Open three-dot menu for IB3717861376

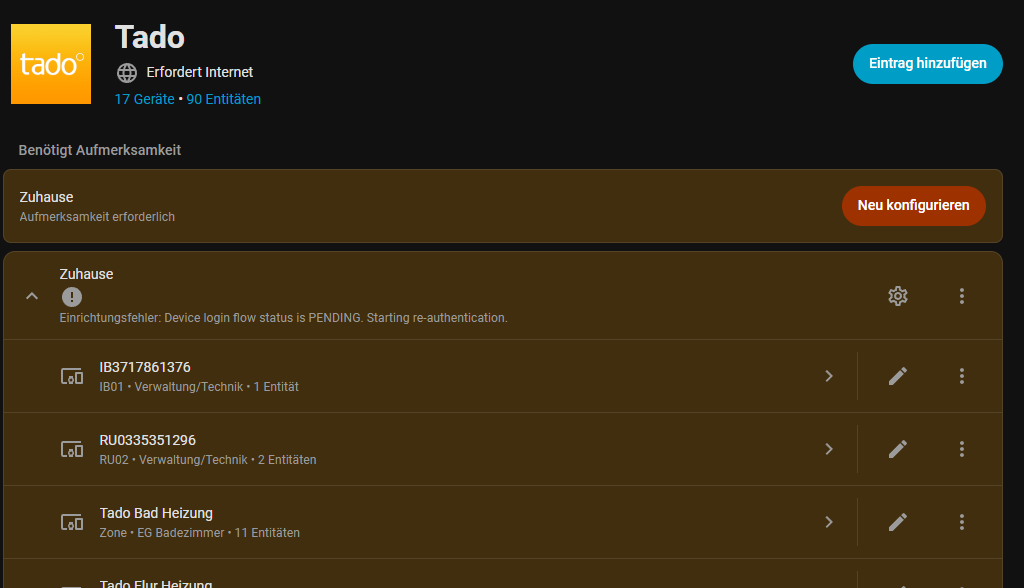[962, 376]
